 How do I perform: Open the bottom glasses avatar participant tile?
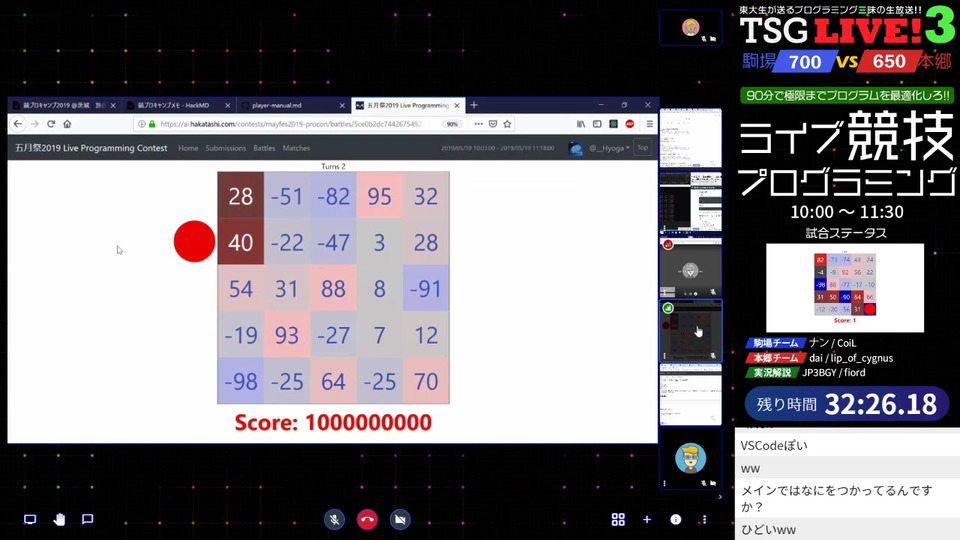[x=691, y=460]
